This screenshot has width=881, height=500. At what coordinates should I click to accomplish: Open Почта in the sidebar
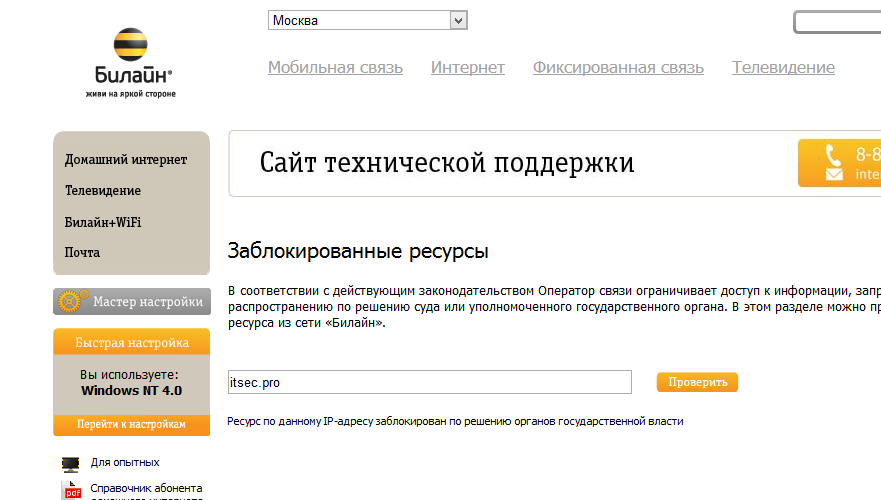coord(82,253)
